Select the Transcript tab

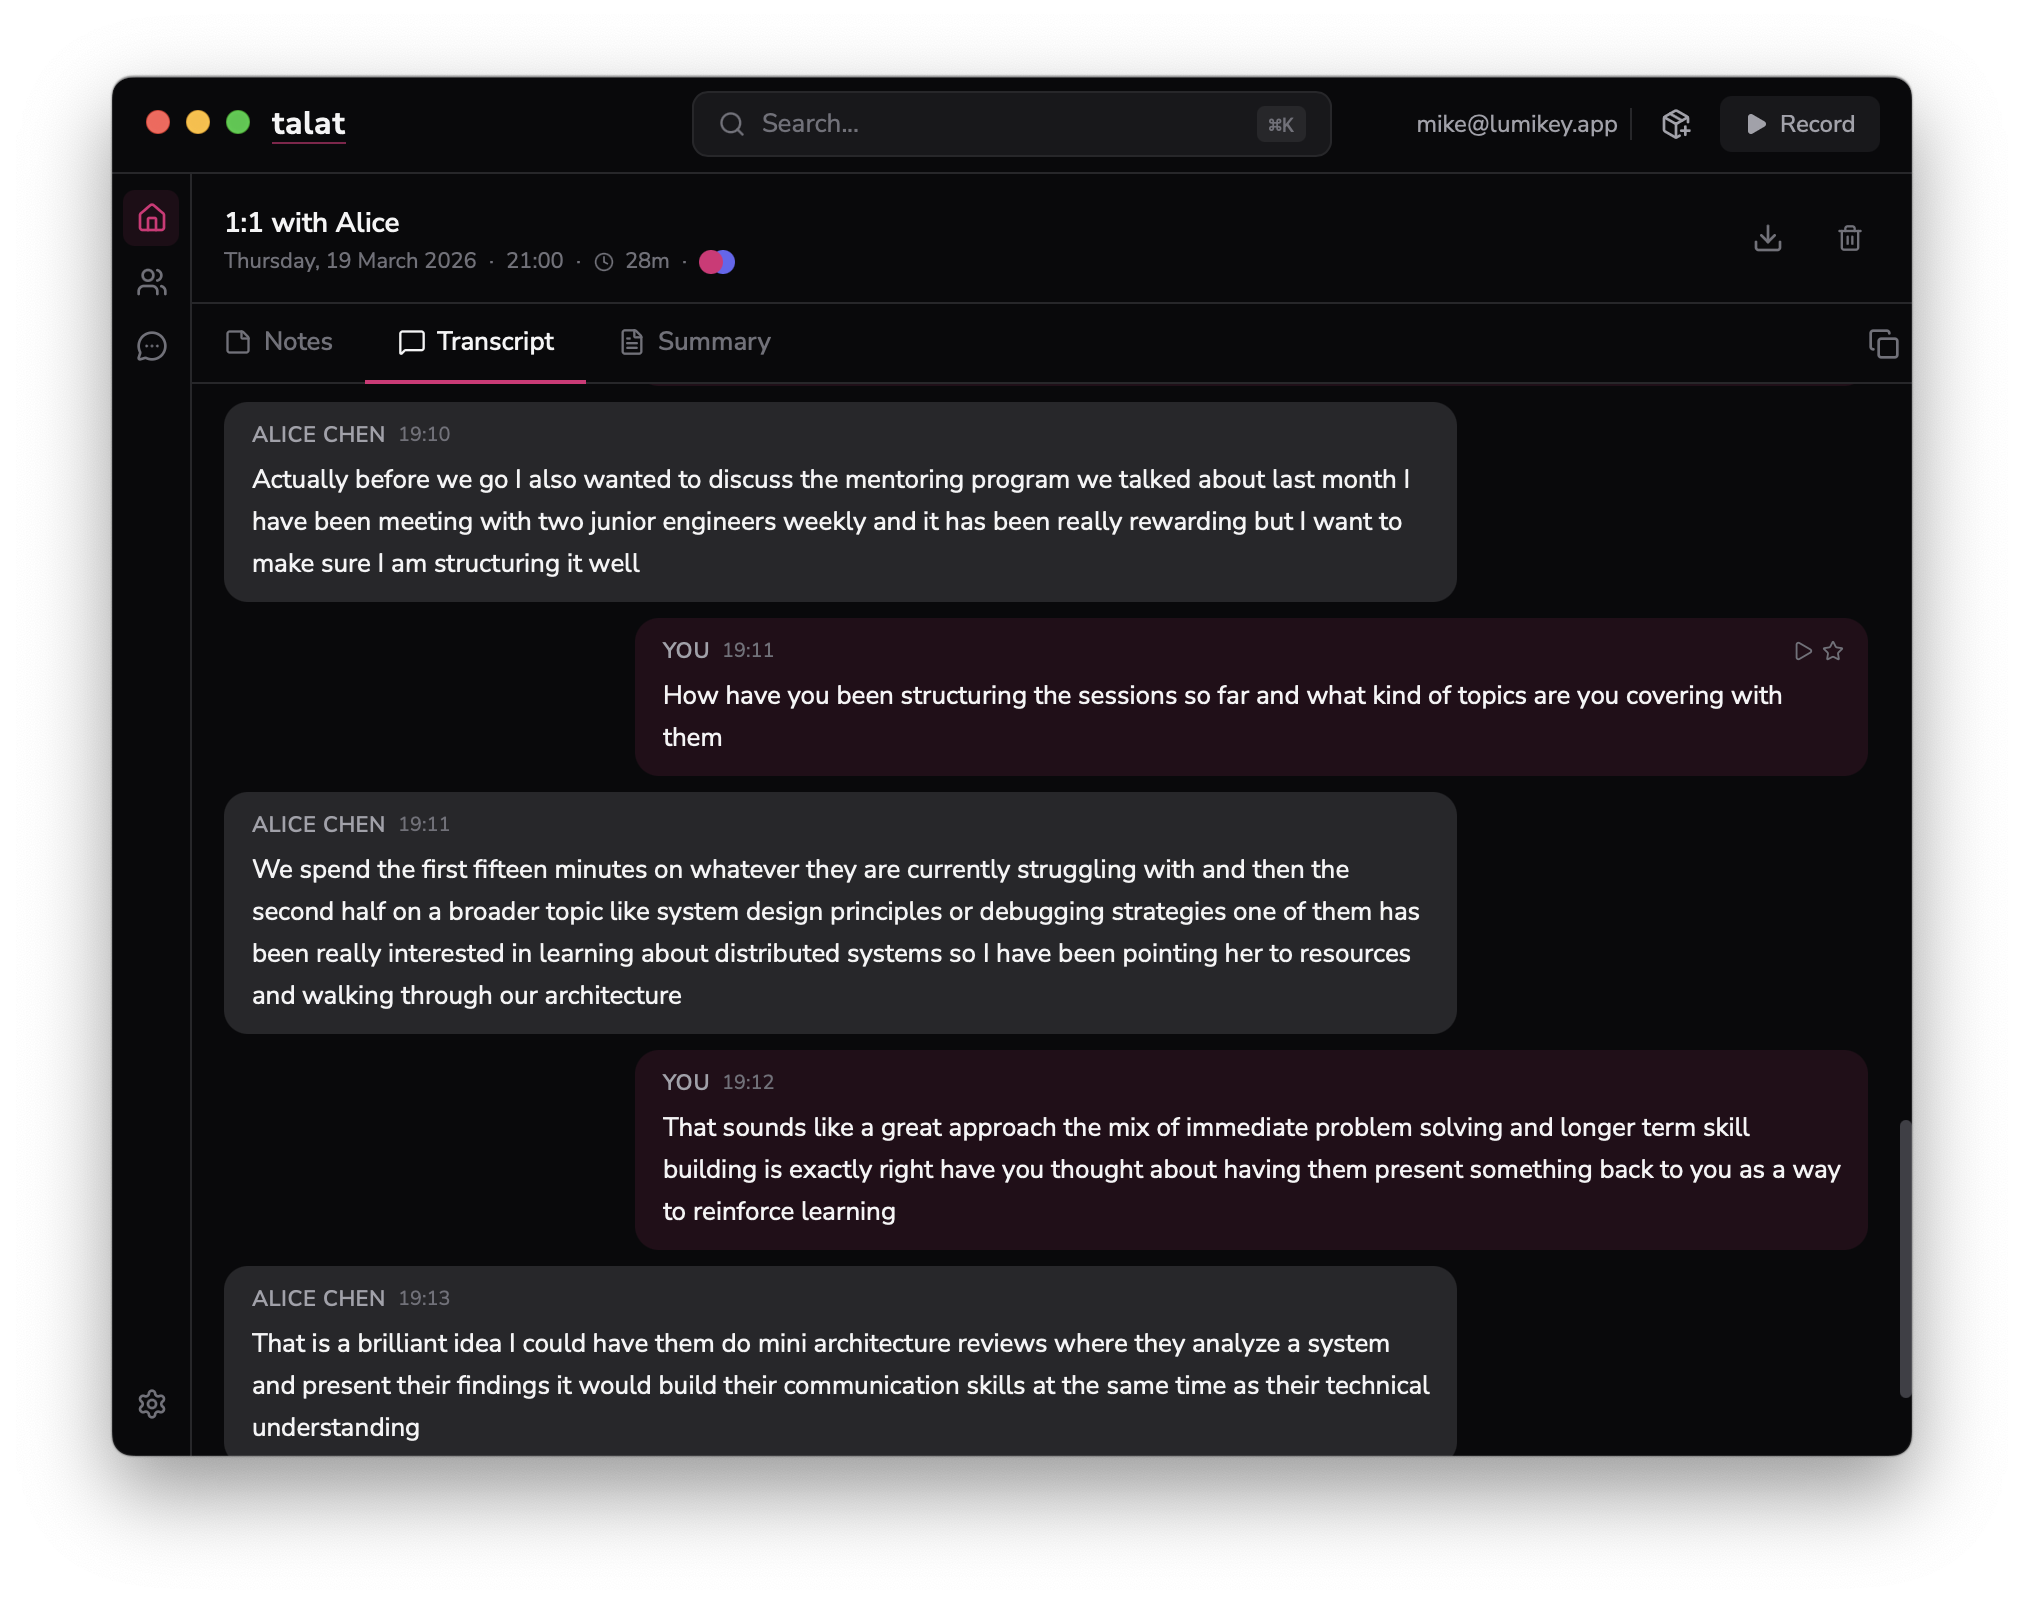476,342
